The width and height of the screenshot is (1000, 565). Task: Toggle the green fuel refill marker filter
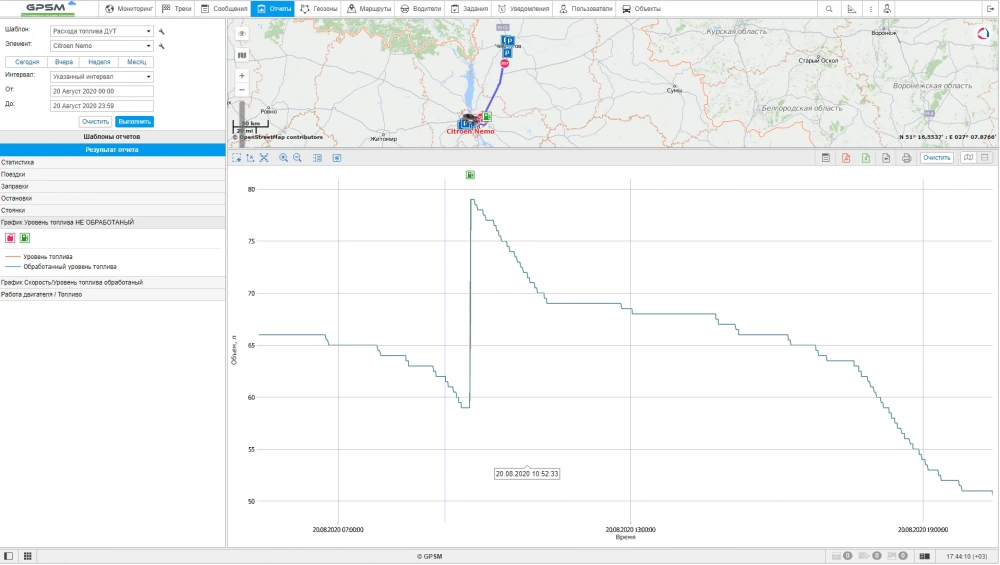pyautogui.click(x=25, y=238)
